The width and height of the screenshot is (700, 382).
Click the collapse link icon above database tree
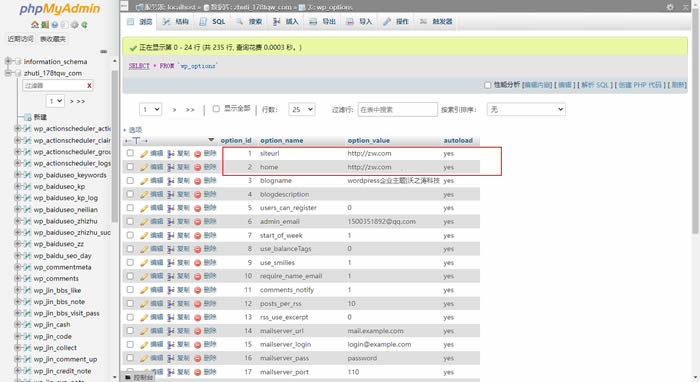tap(104, 51)
